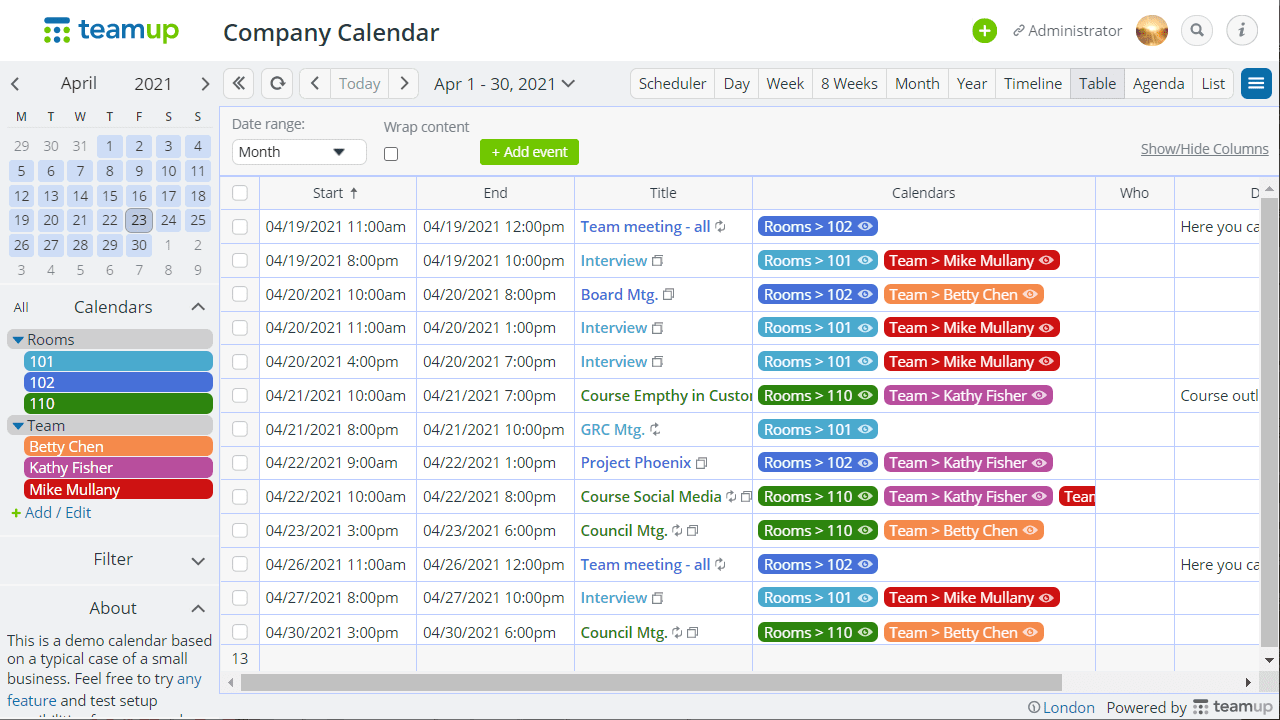Tick the select-all checkbox in table header
Viewport: 1280px width, 720px height.
click(240, 193)
